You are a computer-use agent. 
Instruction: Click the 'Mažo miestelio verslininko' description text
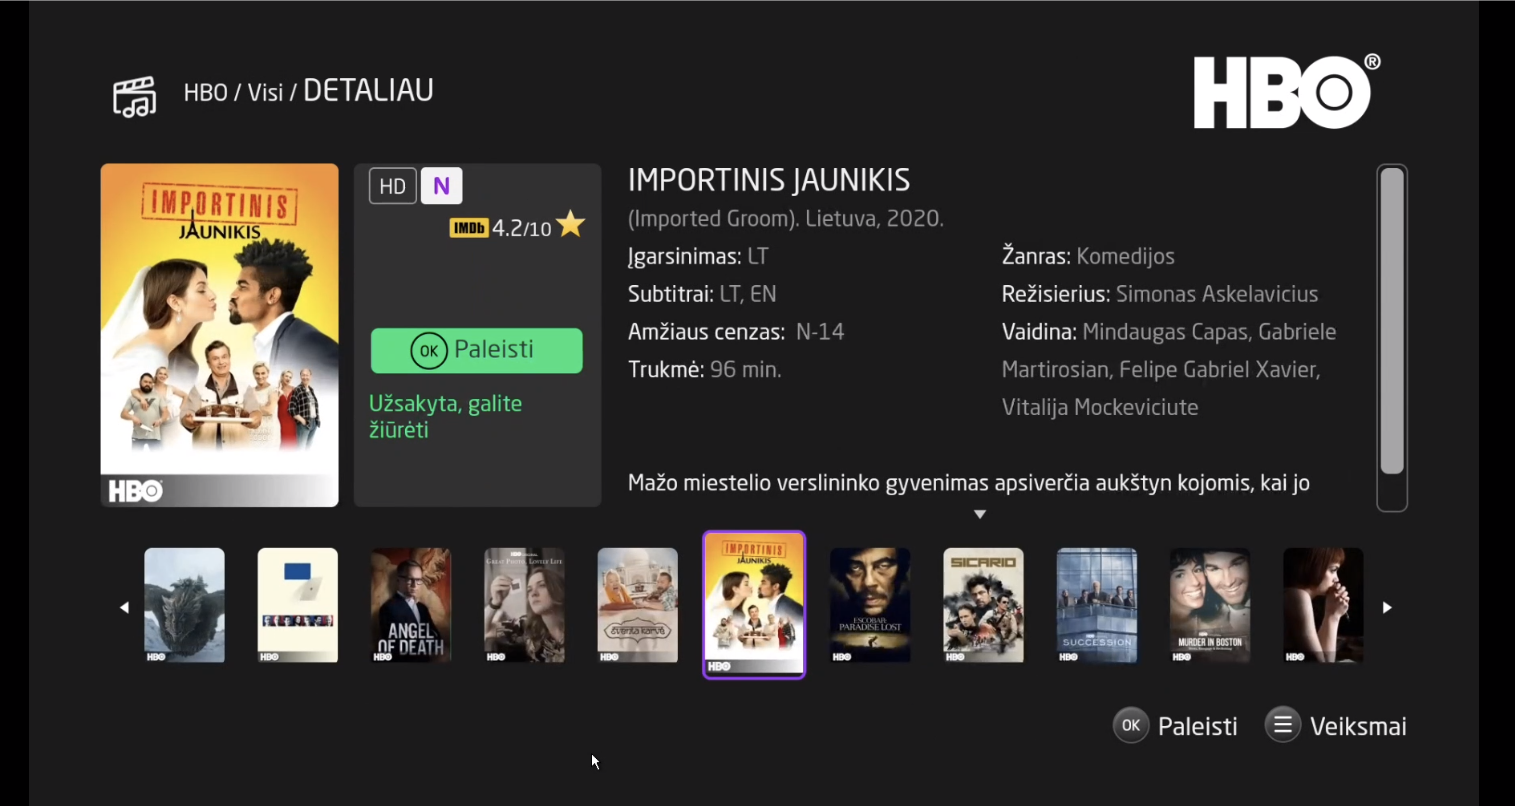pos(969,484)
